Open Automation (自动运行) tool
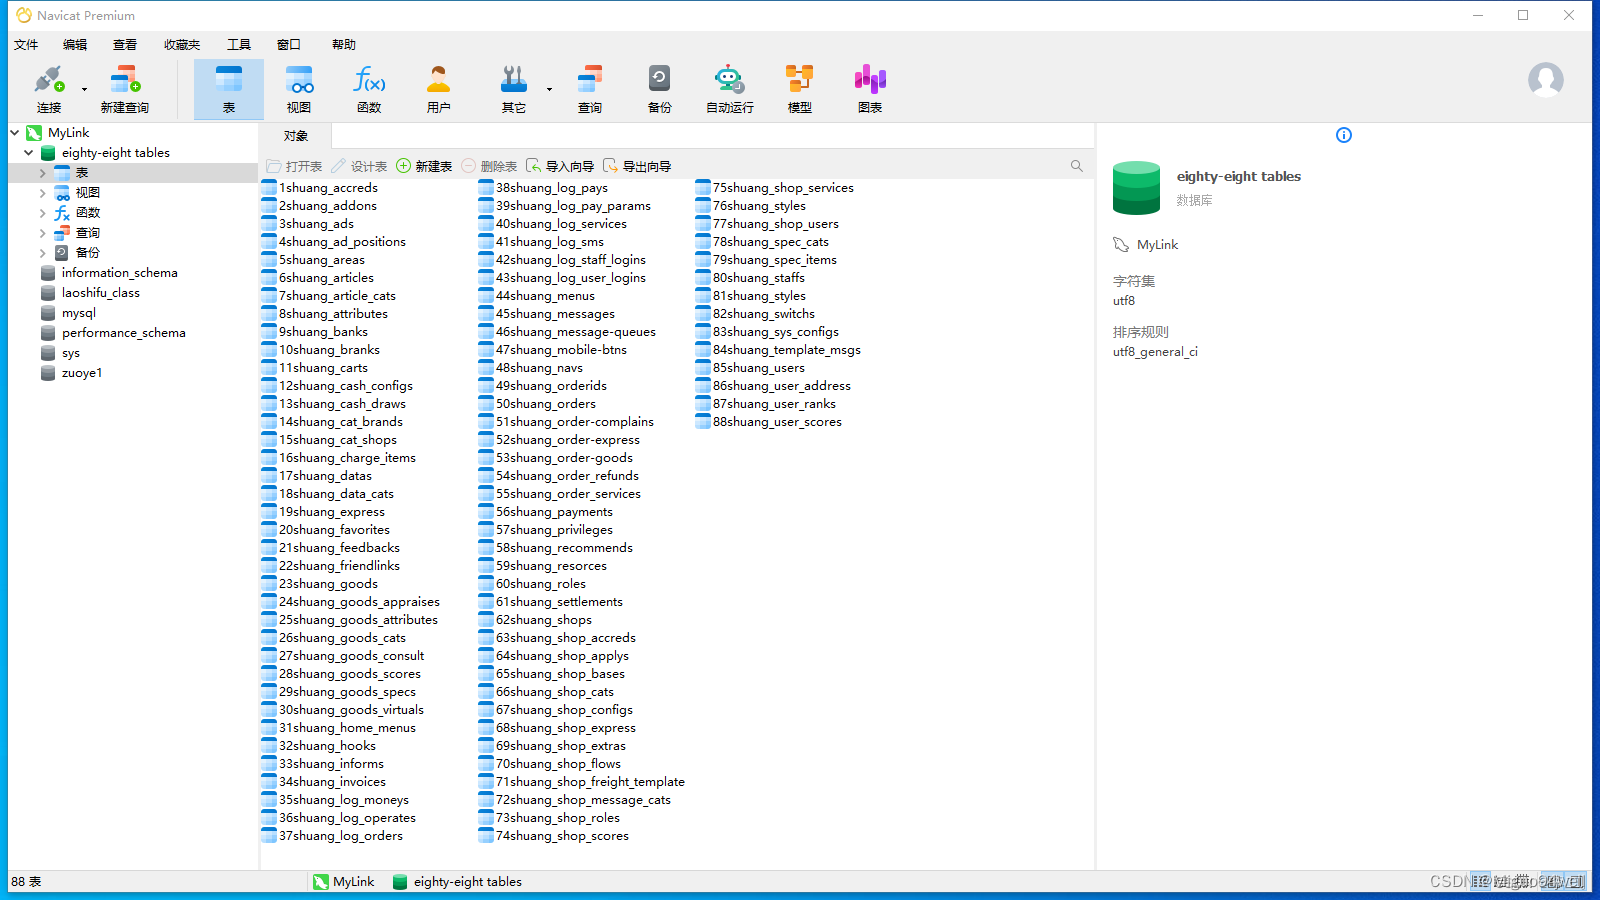The width and height of the screenshot is (1600, 900). coord(730,89)
